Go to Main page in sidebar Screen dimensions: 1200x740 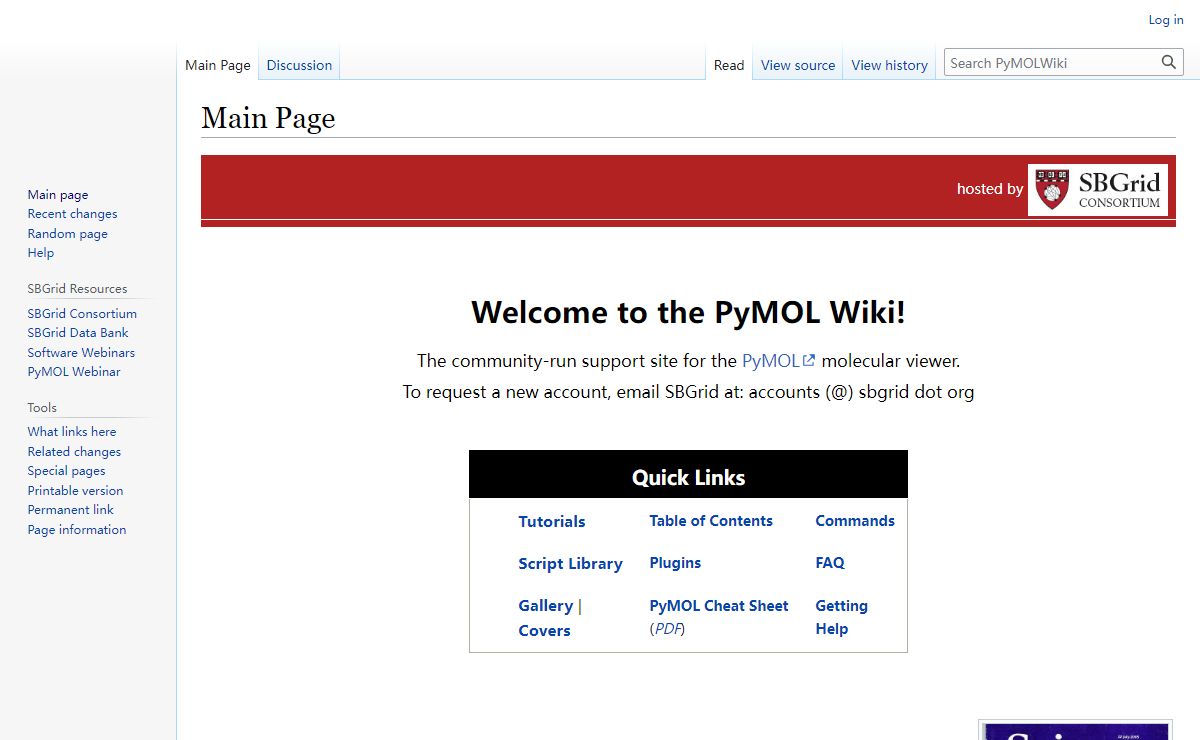[x=58, y=195]
